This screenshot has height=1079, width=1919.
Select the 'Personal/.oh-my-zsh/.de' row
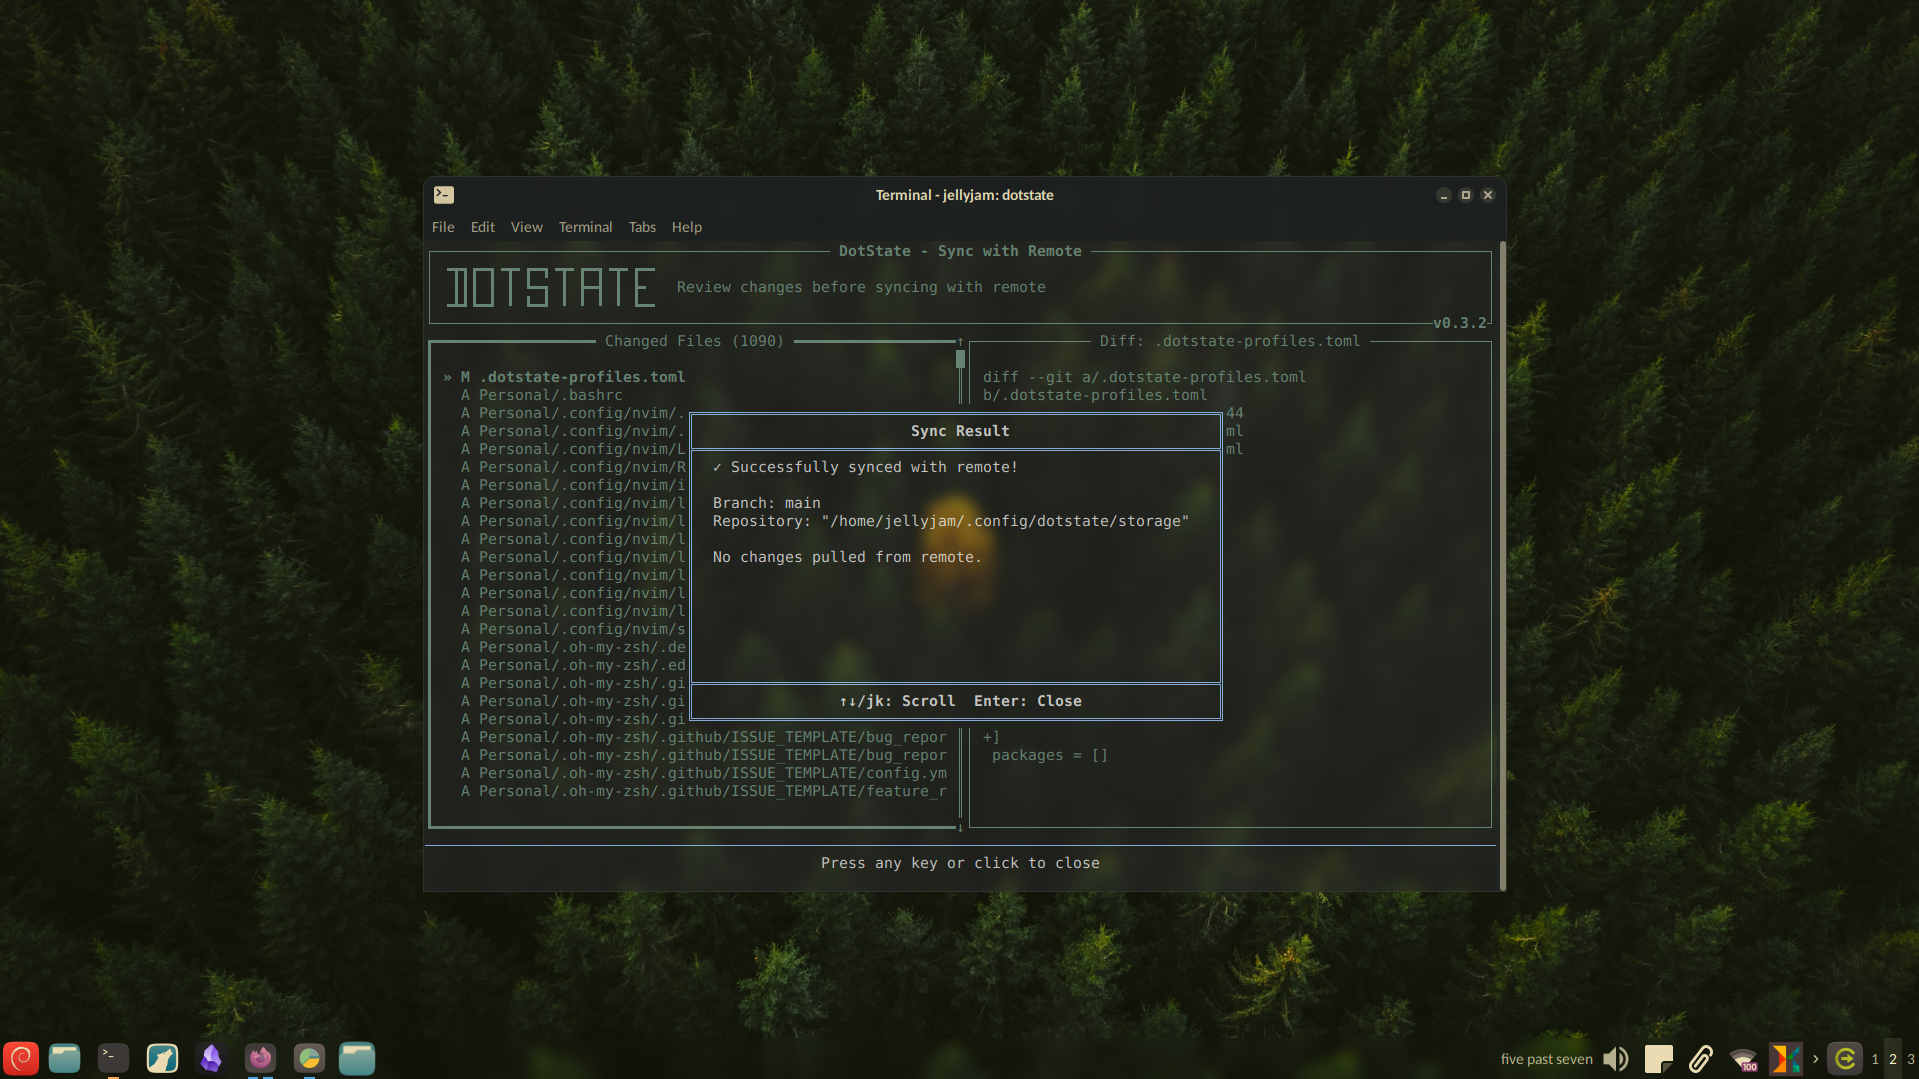tap(573, 647)
